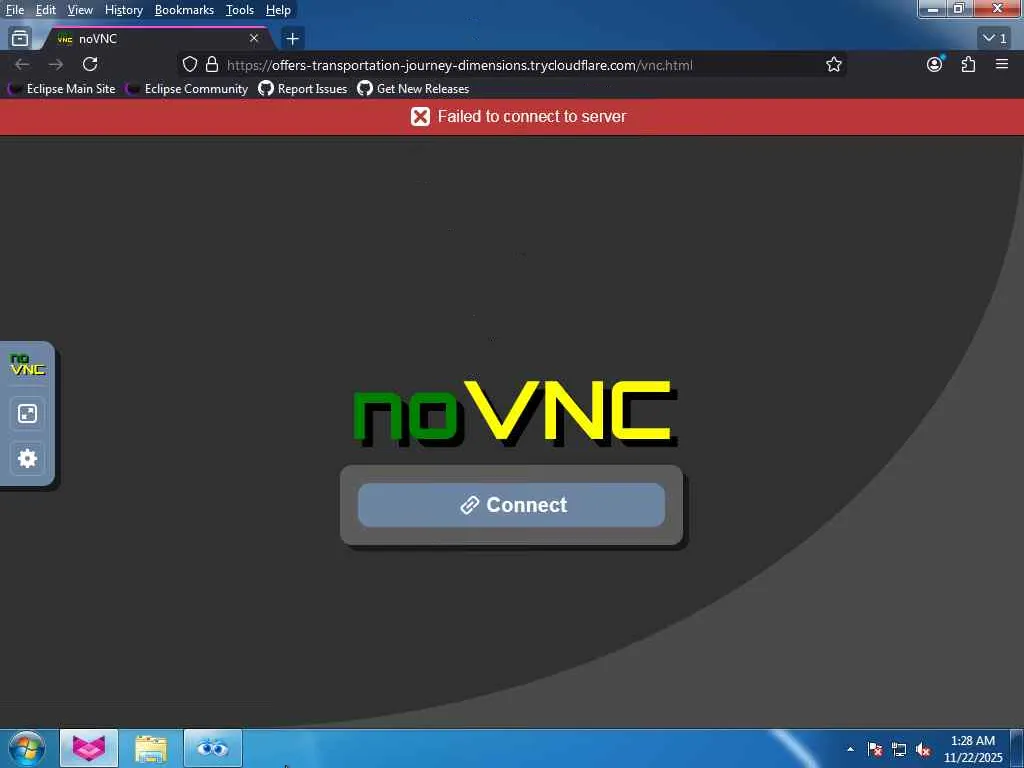Open the Help menu
The image size is (1024, 768).
(278, 10)
